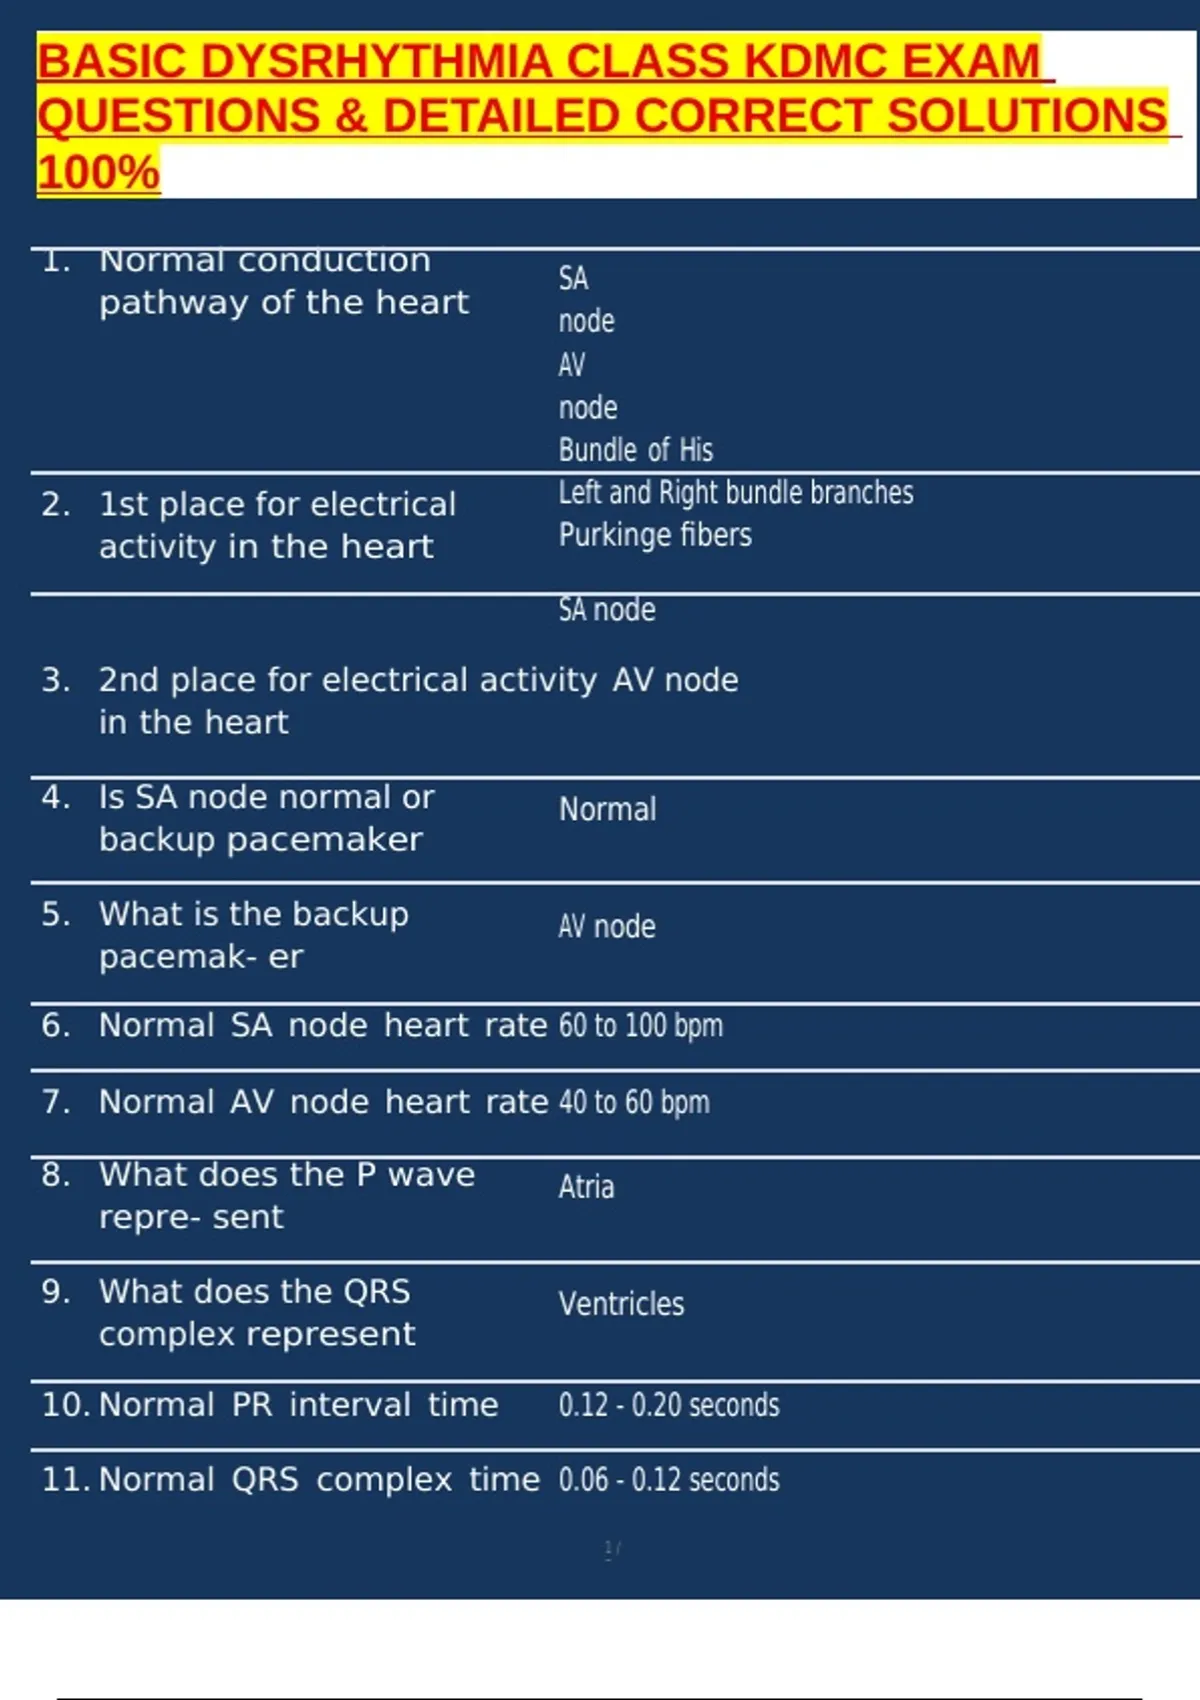Click 'Left and Right bundle branches' text
This screenshot has height=1700, width=1200.
[x=735, y=493]
